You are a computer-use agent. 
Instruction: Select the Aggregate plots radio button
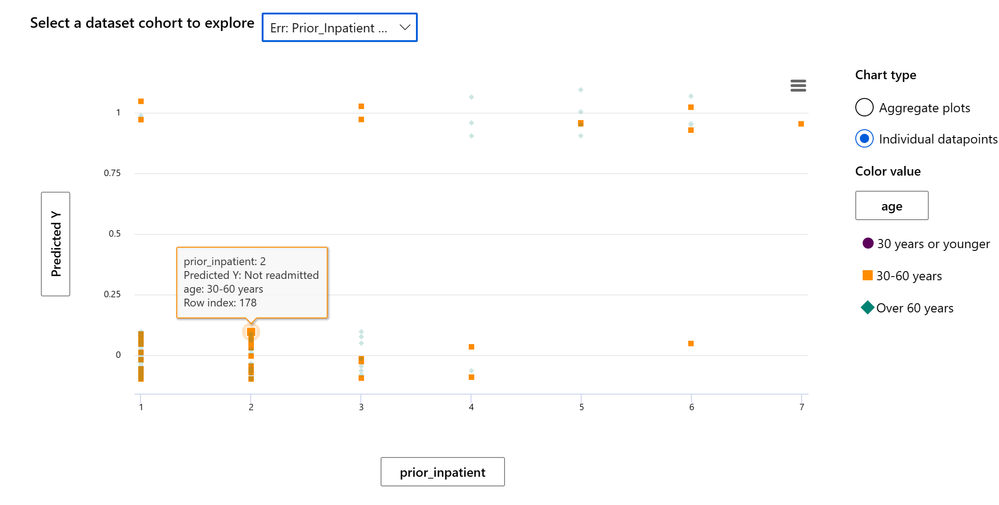[x=864, y=108]
